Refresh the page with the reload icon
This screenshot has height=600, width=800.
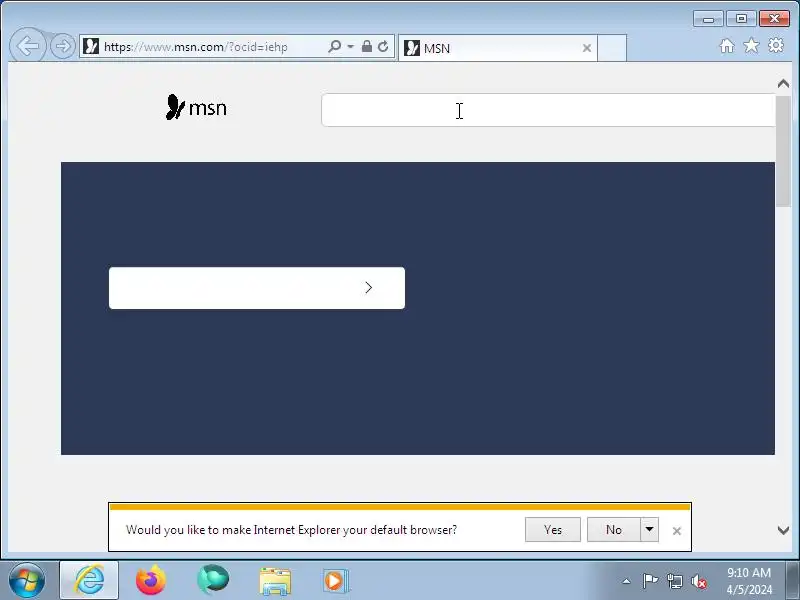[x=383, y=46]
